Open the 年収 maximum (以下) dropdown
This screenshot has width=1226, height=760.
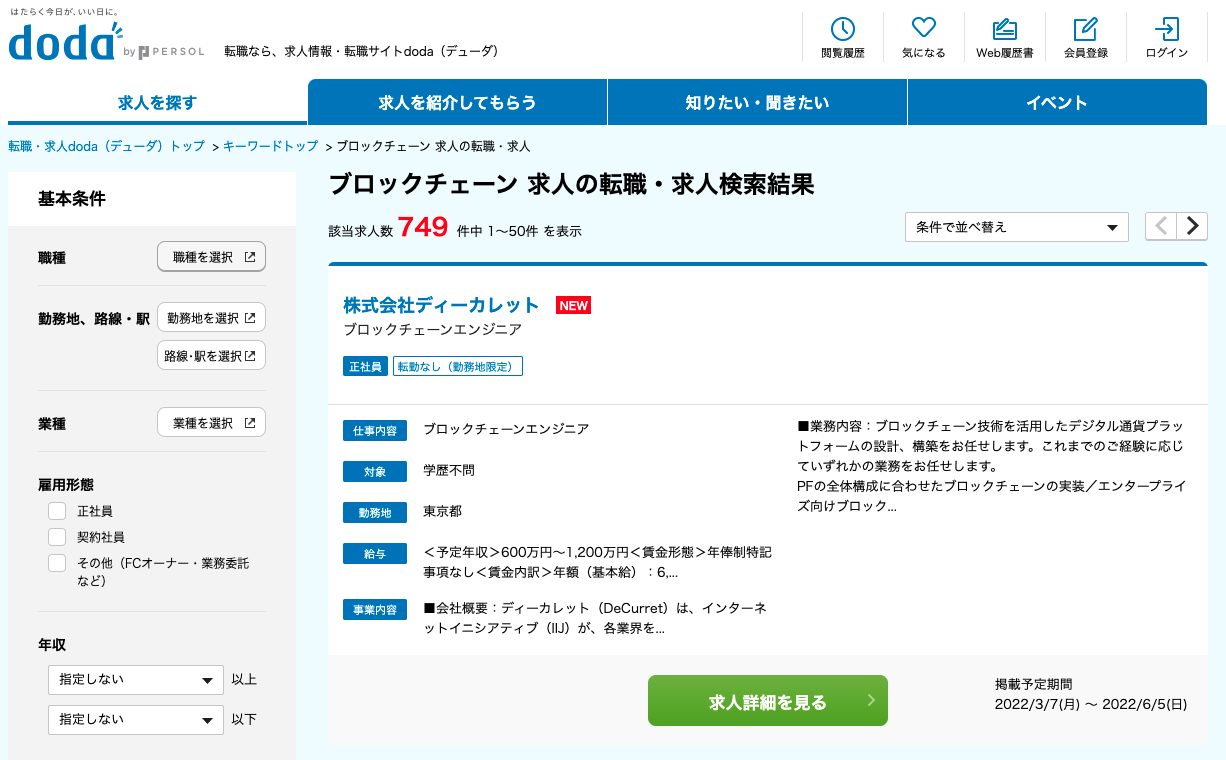(136, 720)
